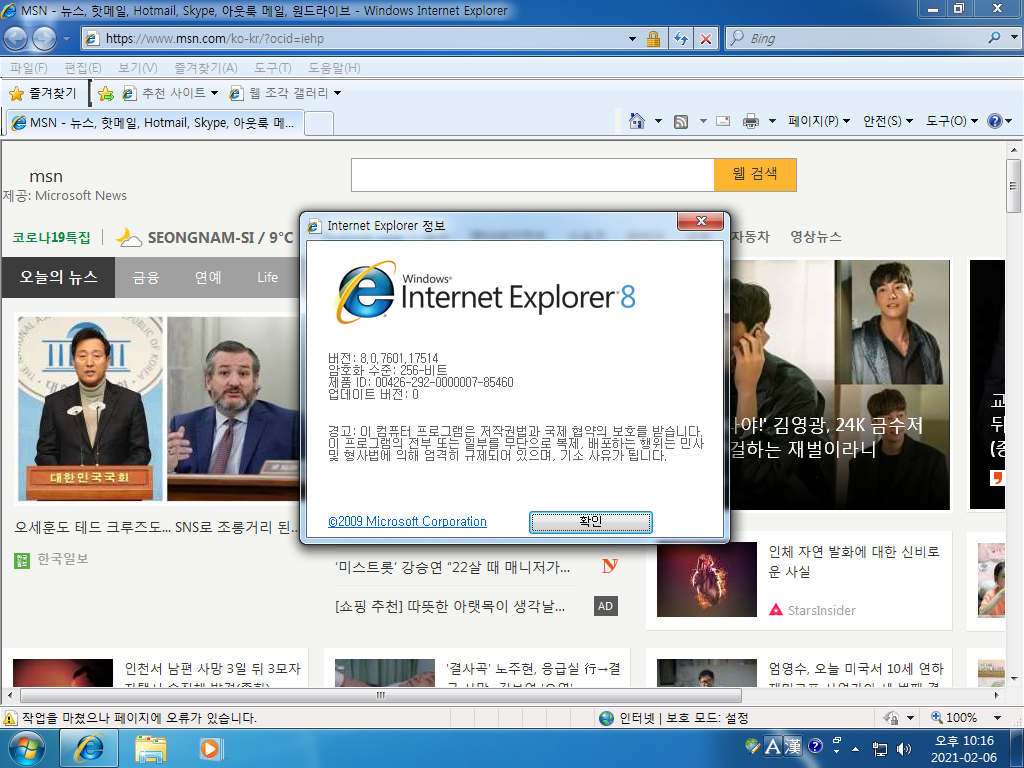Click the red Stop loading icon
This screenshot has width=1024, height=768.
tap(706, 39)
